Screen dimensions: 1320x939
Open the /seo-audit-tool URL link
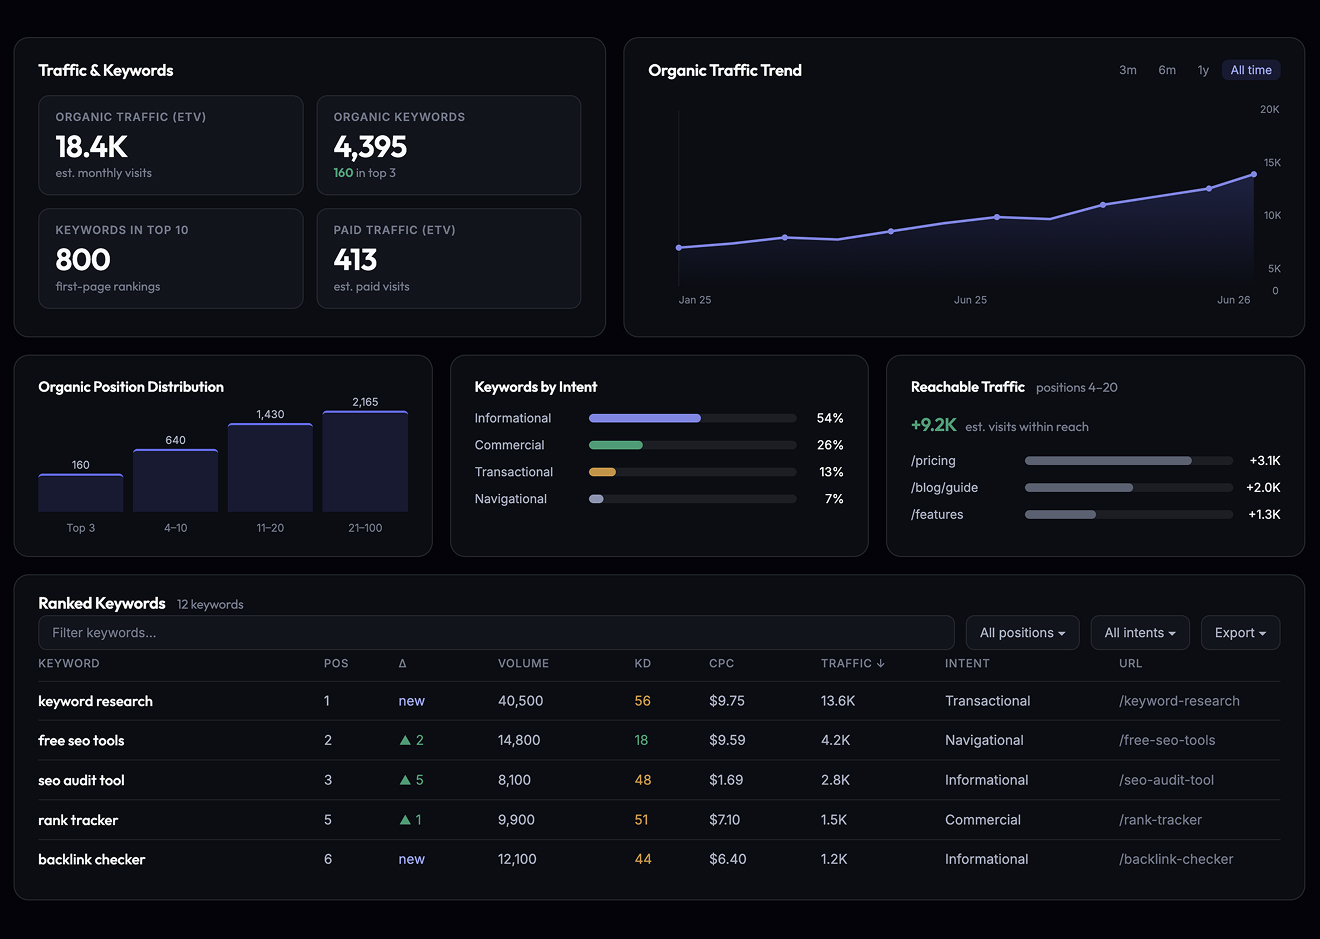pos(1166,780)
